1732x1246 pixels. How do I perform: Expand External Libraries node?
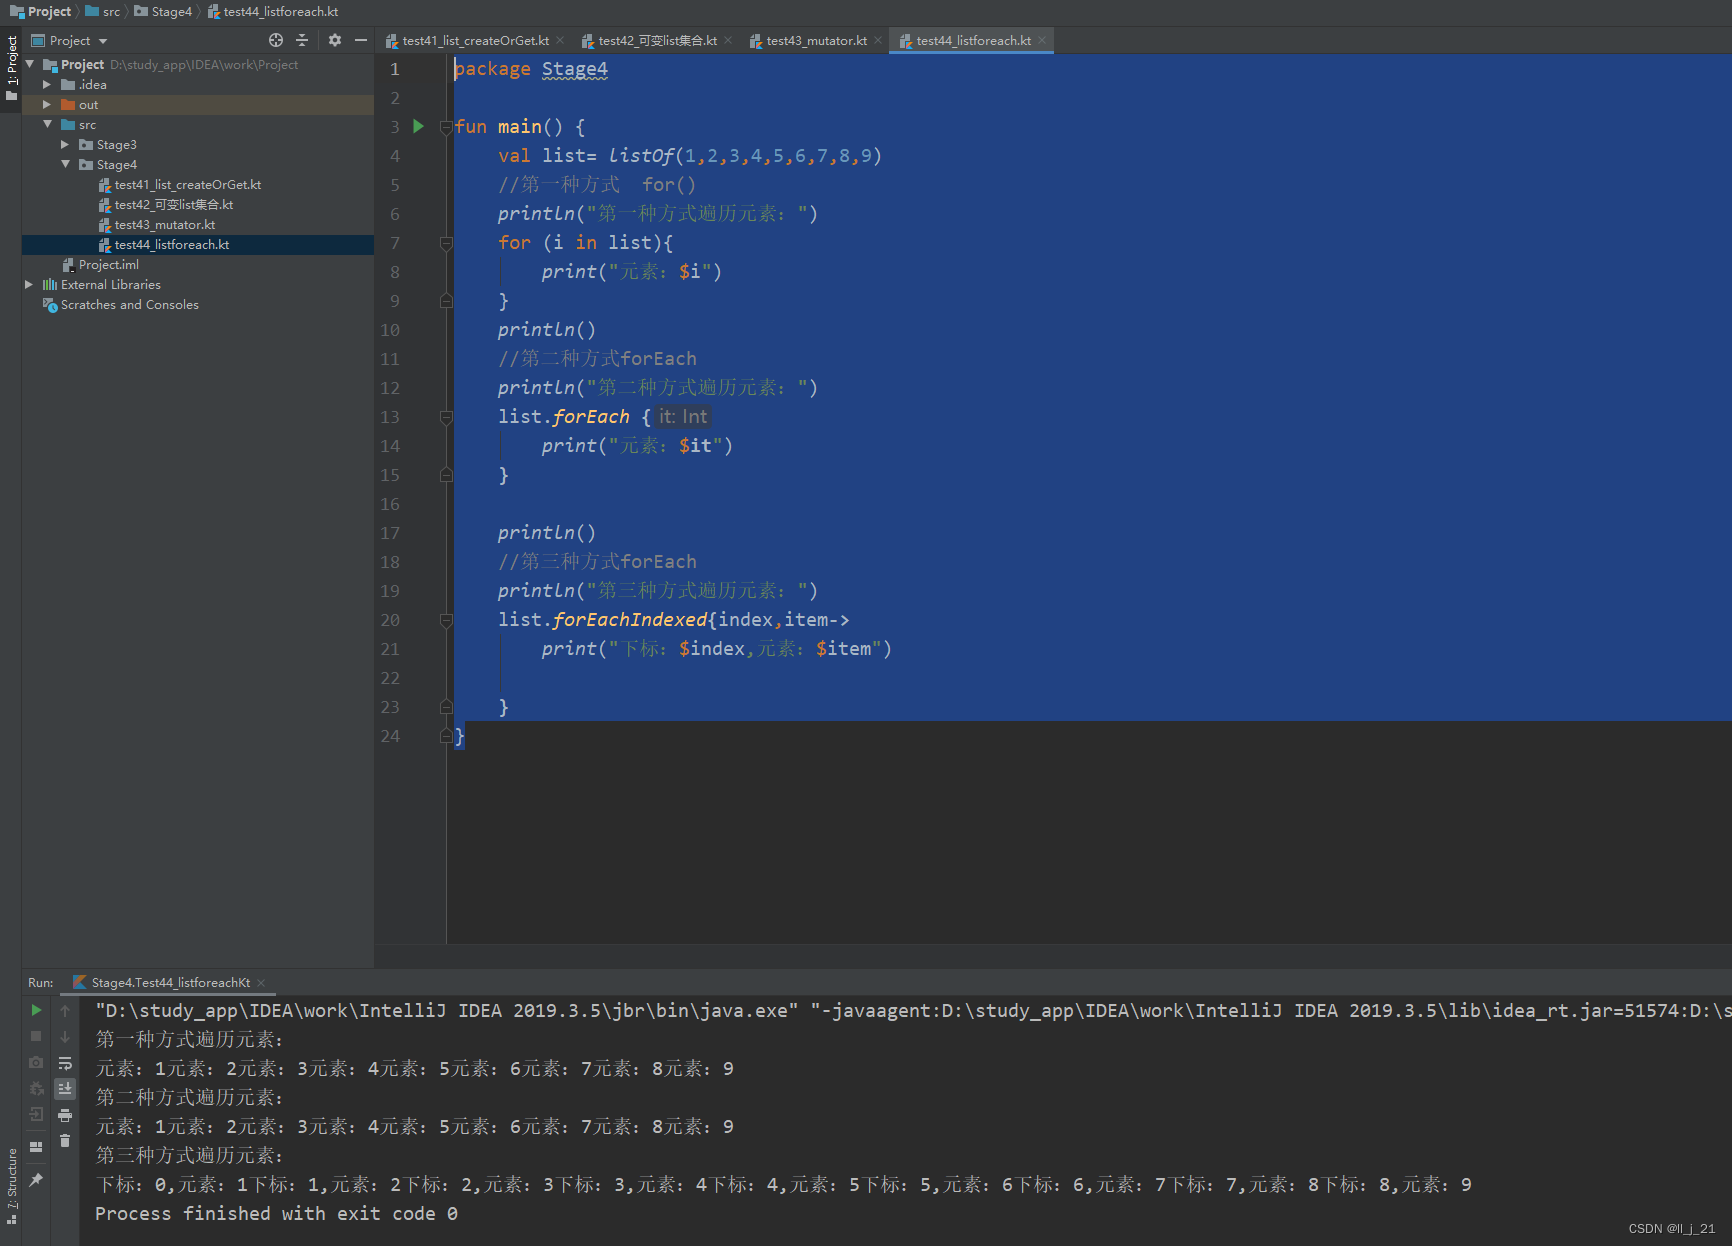click(29, 285)
